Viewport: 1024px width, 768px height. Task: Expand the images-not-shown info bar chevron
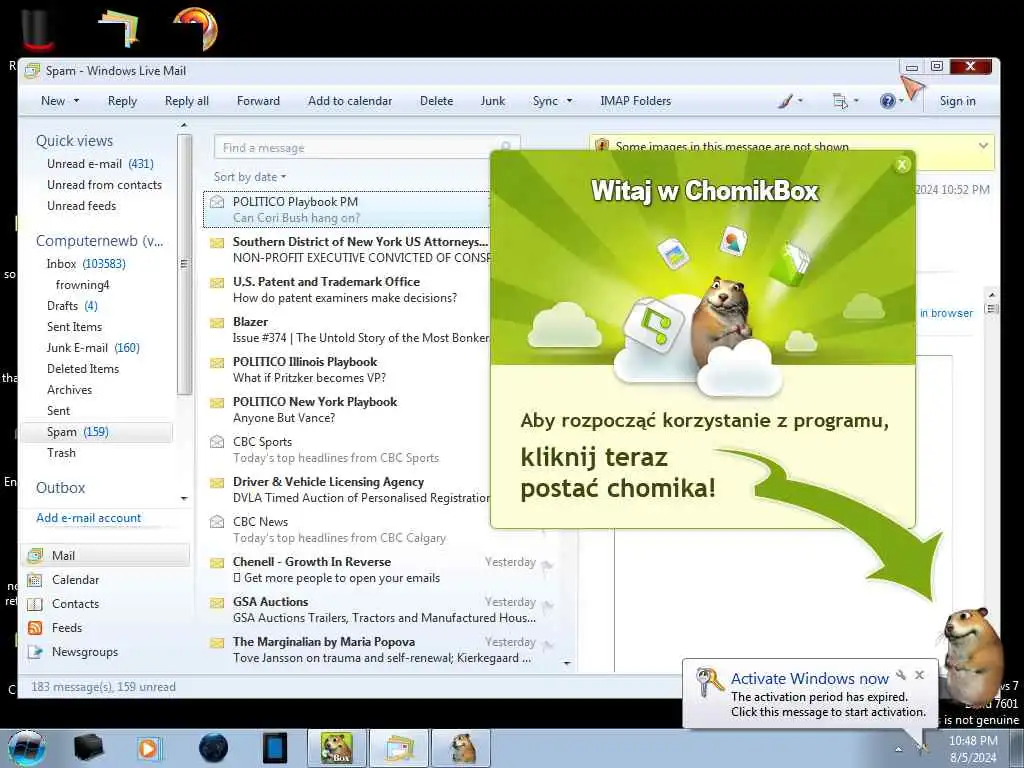pos(983,146)
